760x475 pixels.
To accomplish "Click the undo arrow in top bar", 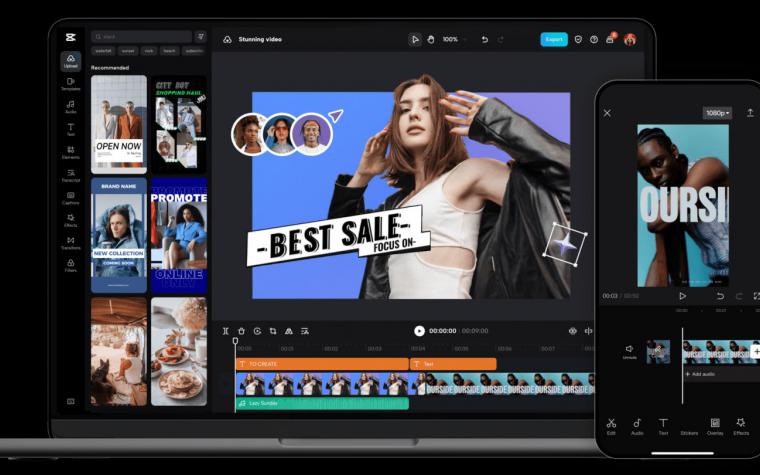I will (485, 40).
